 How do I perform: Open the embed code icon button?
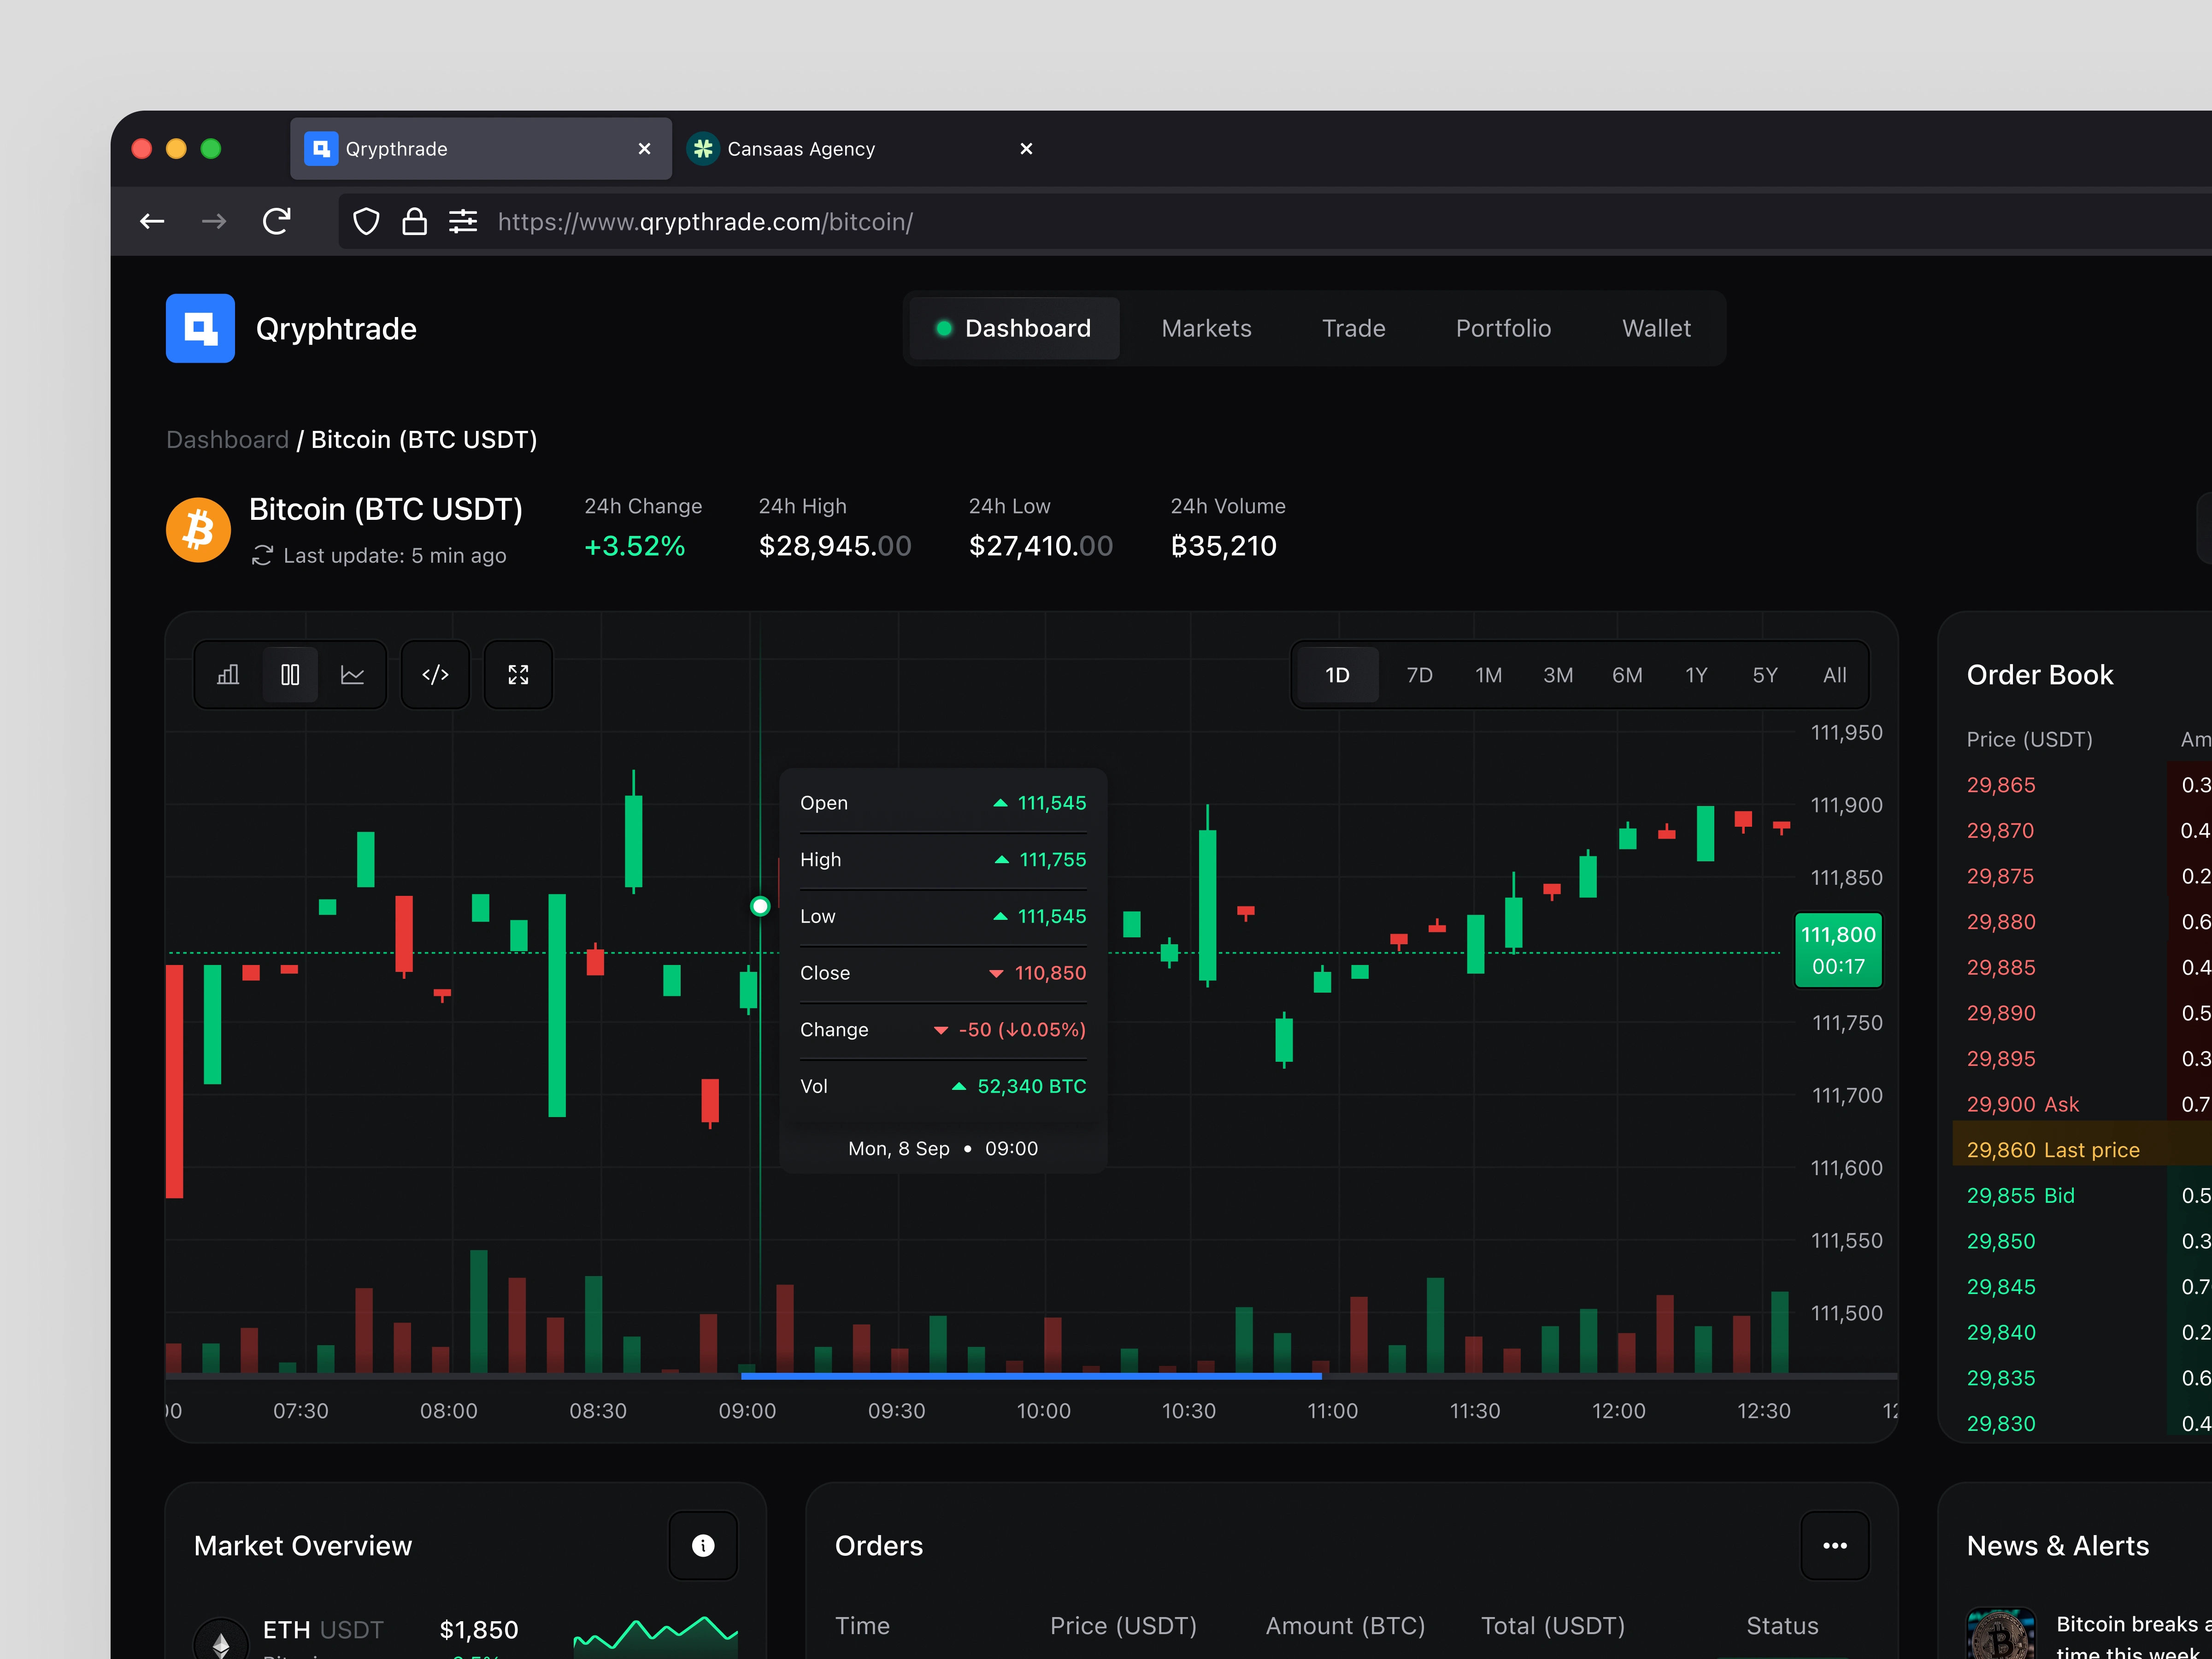click(x=435, y=675)
